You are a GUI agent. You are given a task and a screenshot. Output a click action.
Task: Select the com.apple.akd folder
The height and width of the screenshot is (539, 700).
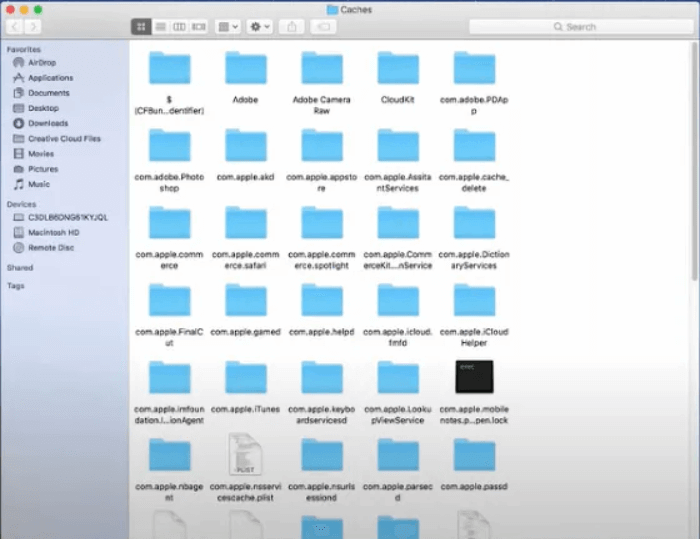click(246, 146)
